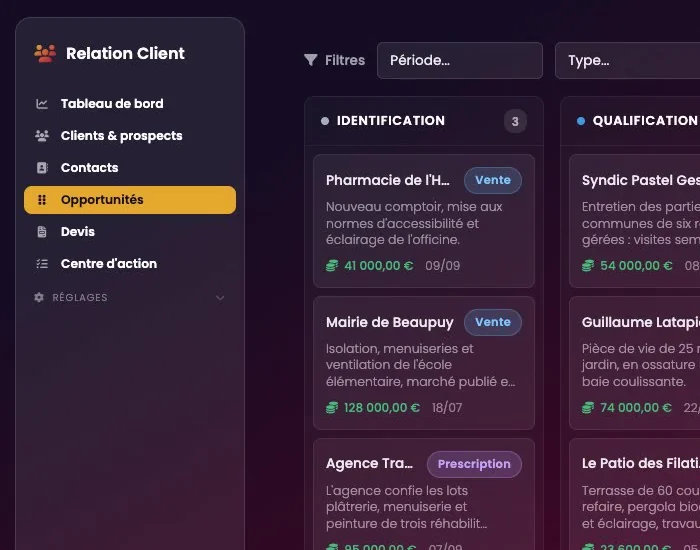Click description "Nouveau comptoir, mise aux normes"
This screenshot has height=550, width=700.
414,223
